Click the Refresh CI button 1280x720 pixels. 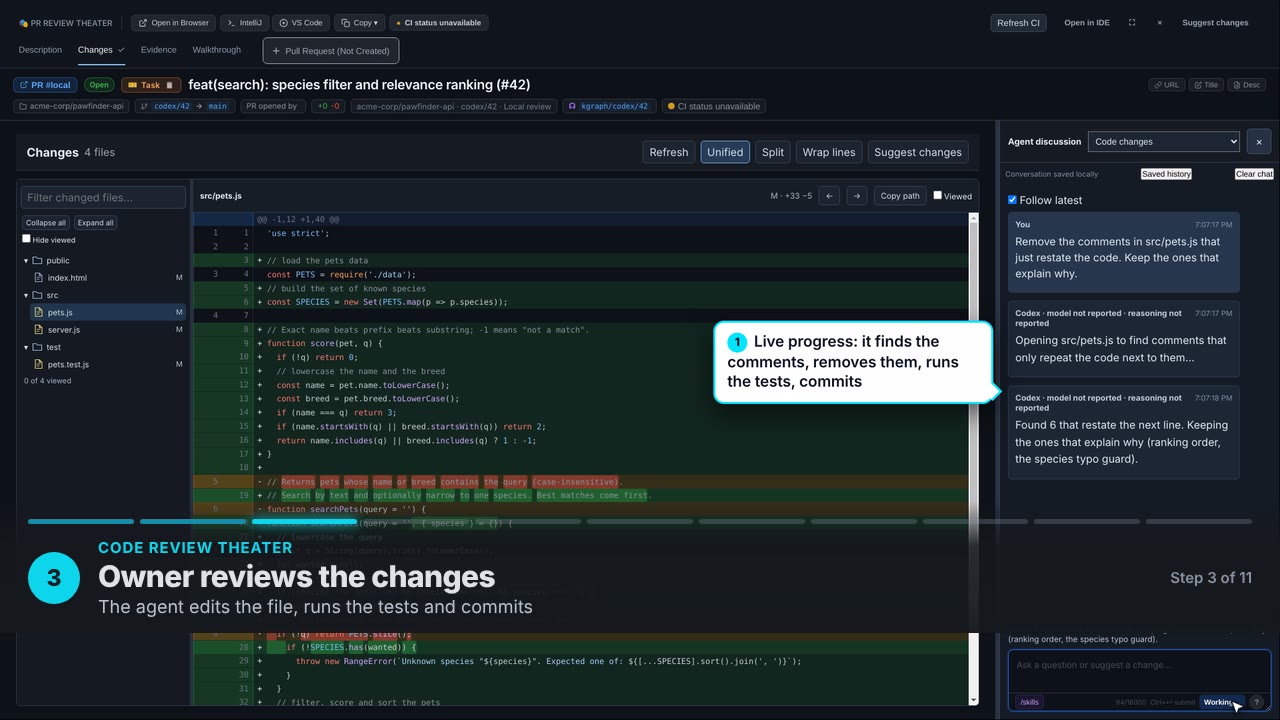point(1019,22)
